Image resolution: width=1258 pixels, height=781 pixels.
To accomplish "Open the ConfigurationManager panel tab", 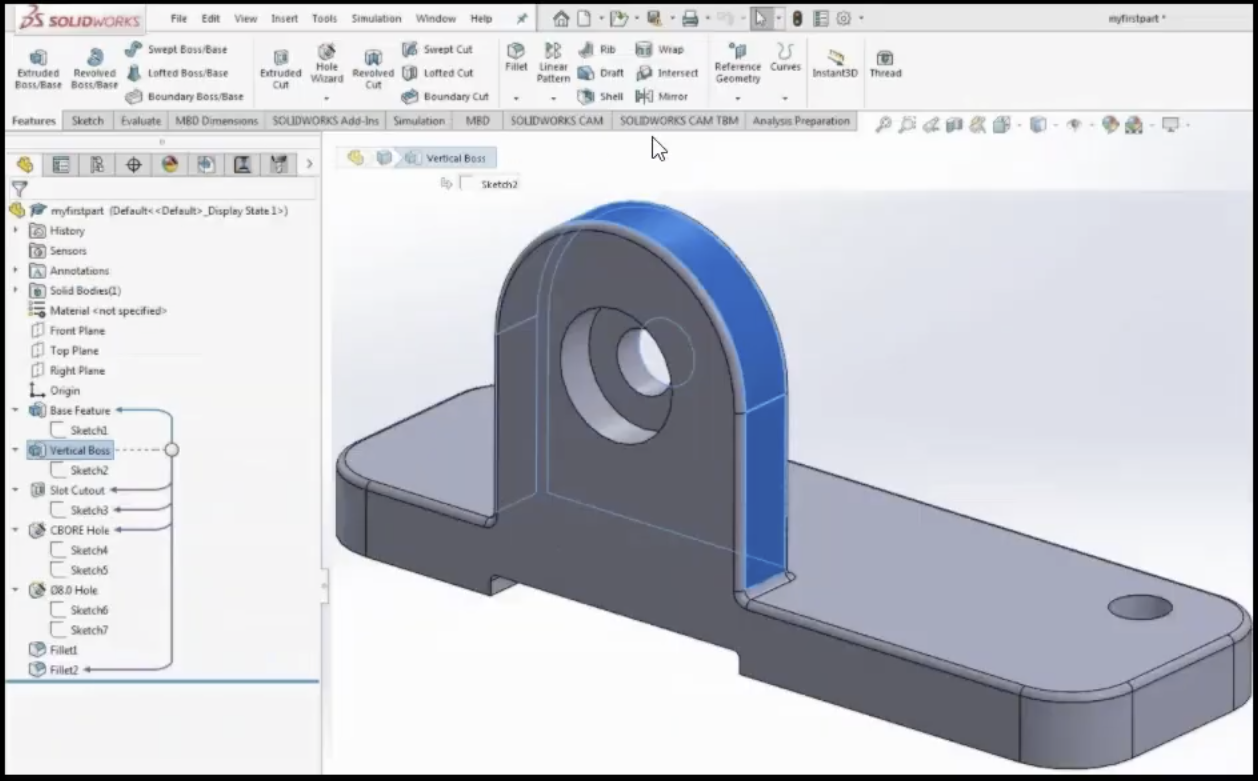I will click(97, 165).
